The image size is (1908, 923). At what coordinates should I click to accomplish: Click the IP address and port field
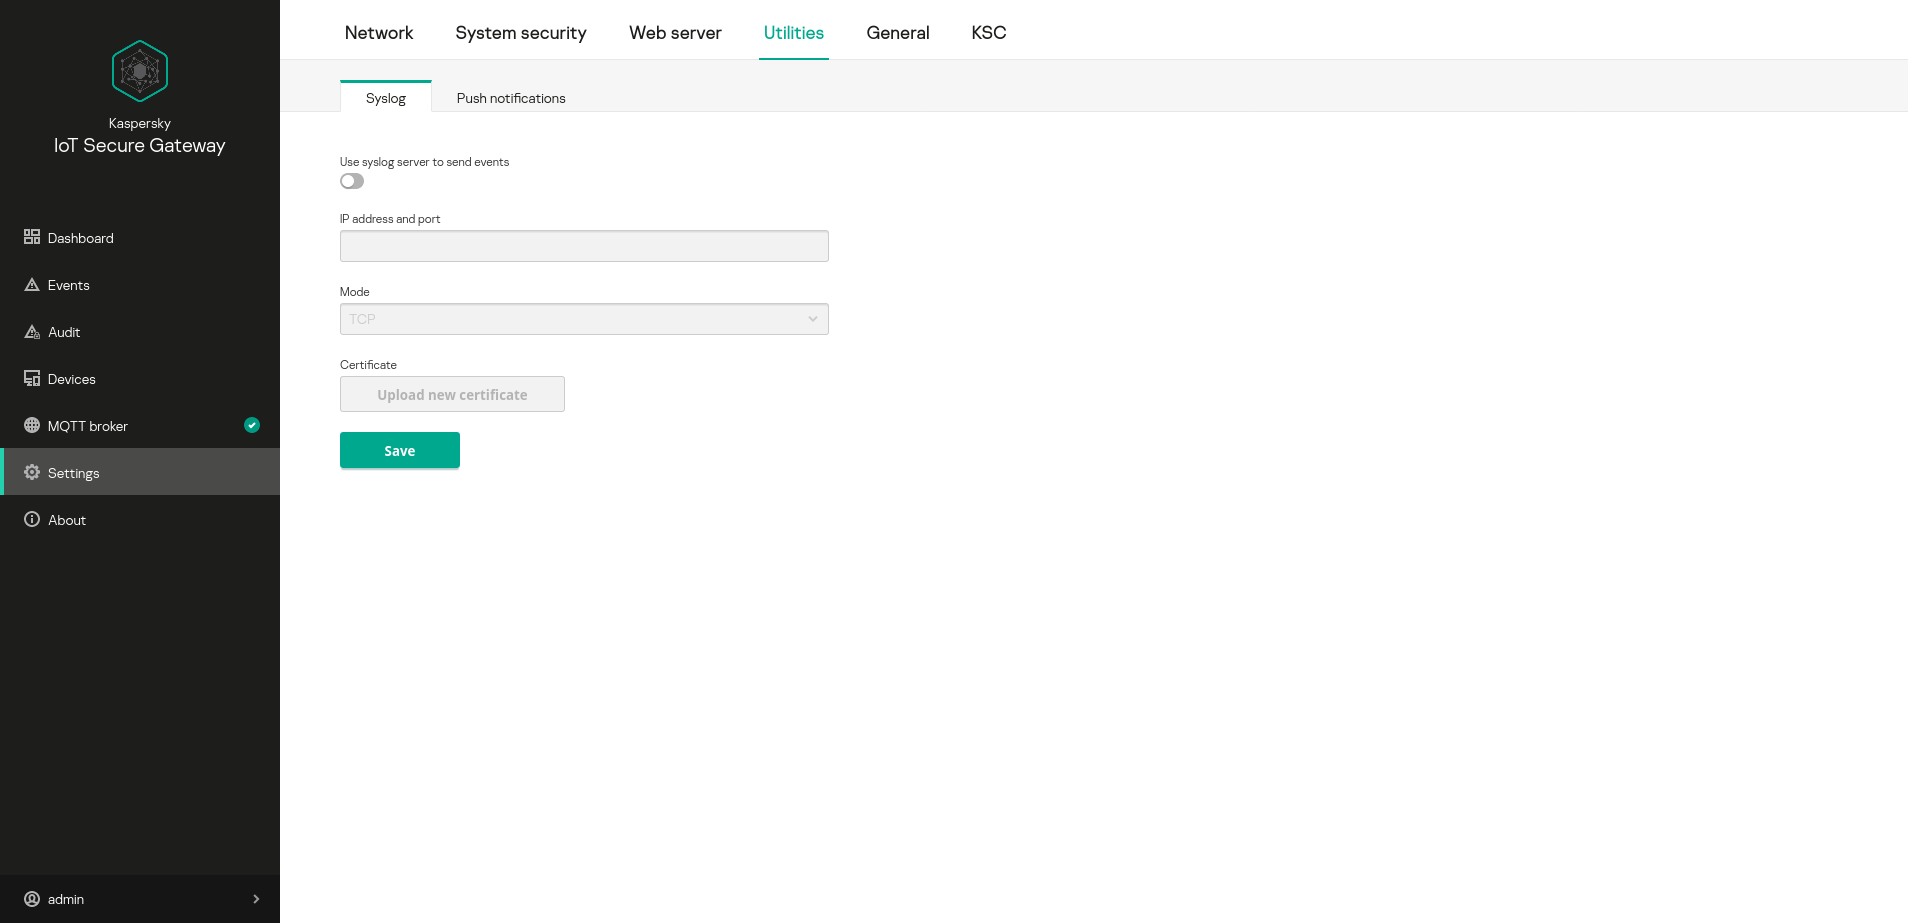pos(584,246)
